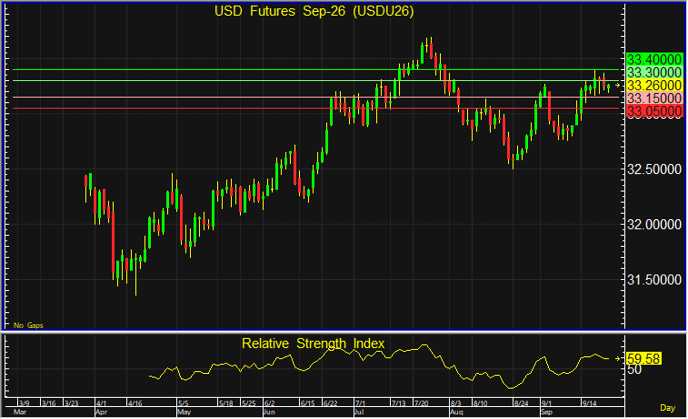Click the Mar month label
Image resolution: width=688 pixels, height=419 pixels.
click(20, 412)
